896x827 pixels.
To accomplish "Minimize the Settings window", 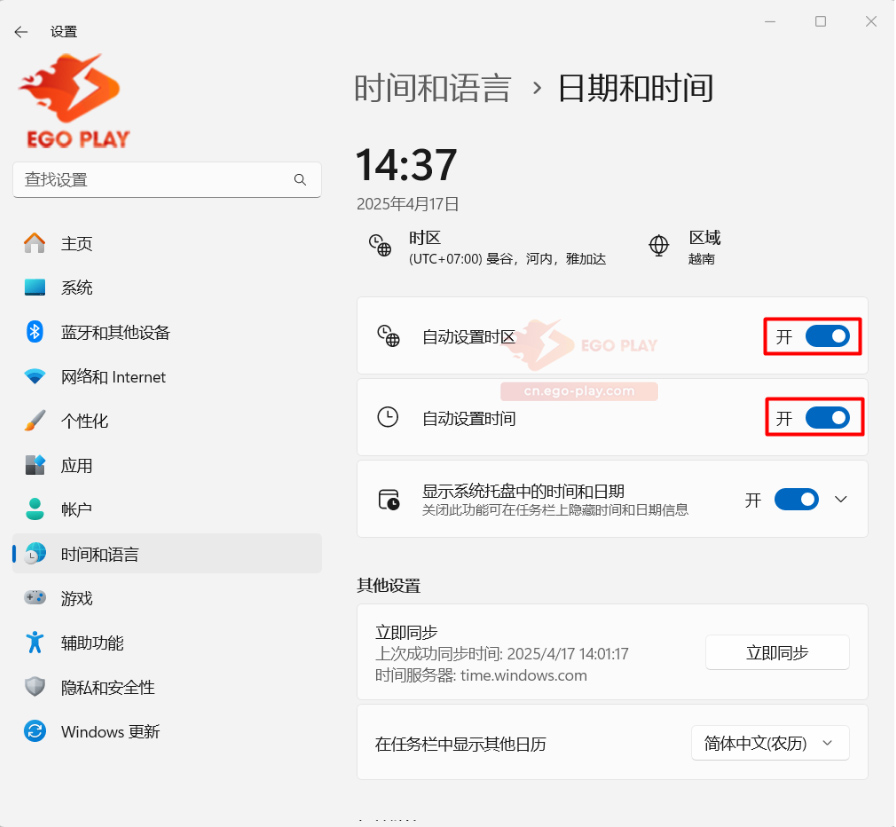I will [x=770, y=22].
